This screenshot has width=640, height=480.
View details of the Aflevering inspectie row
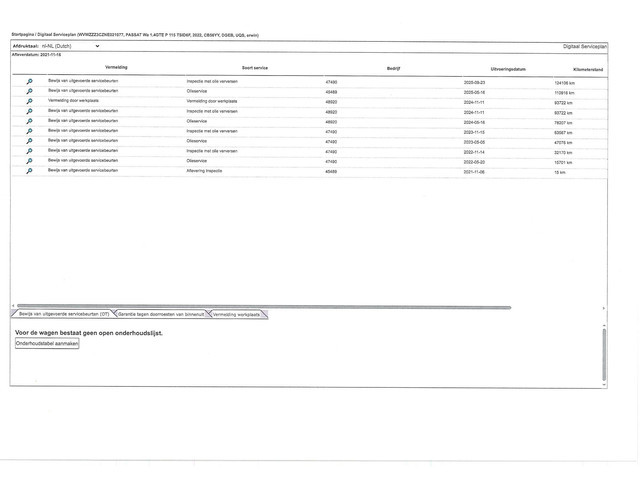coord(29,172)
